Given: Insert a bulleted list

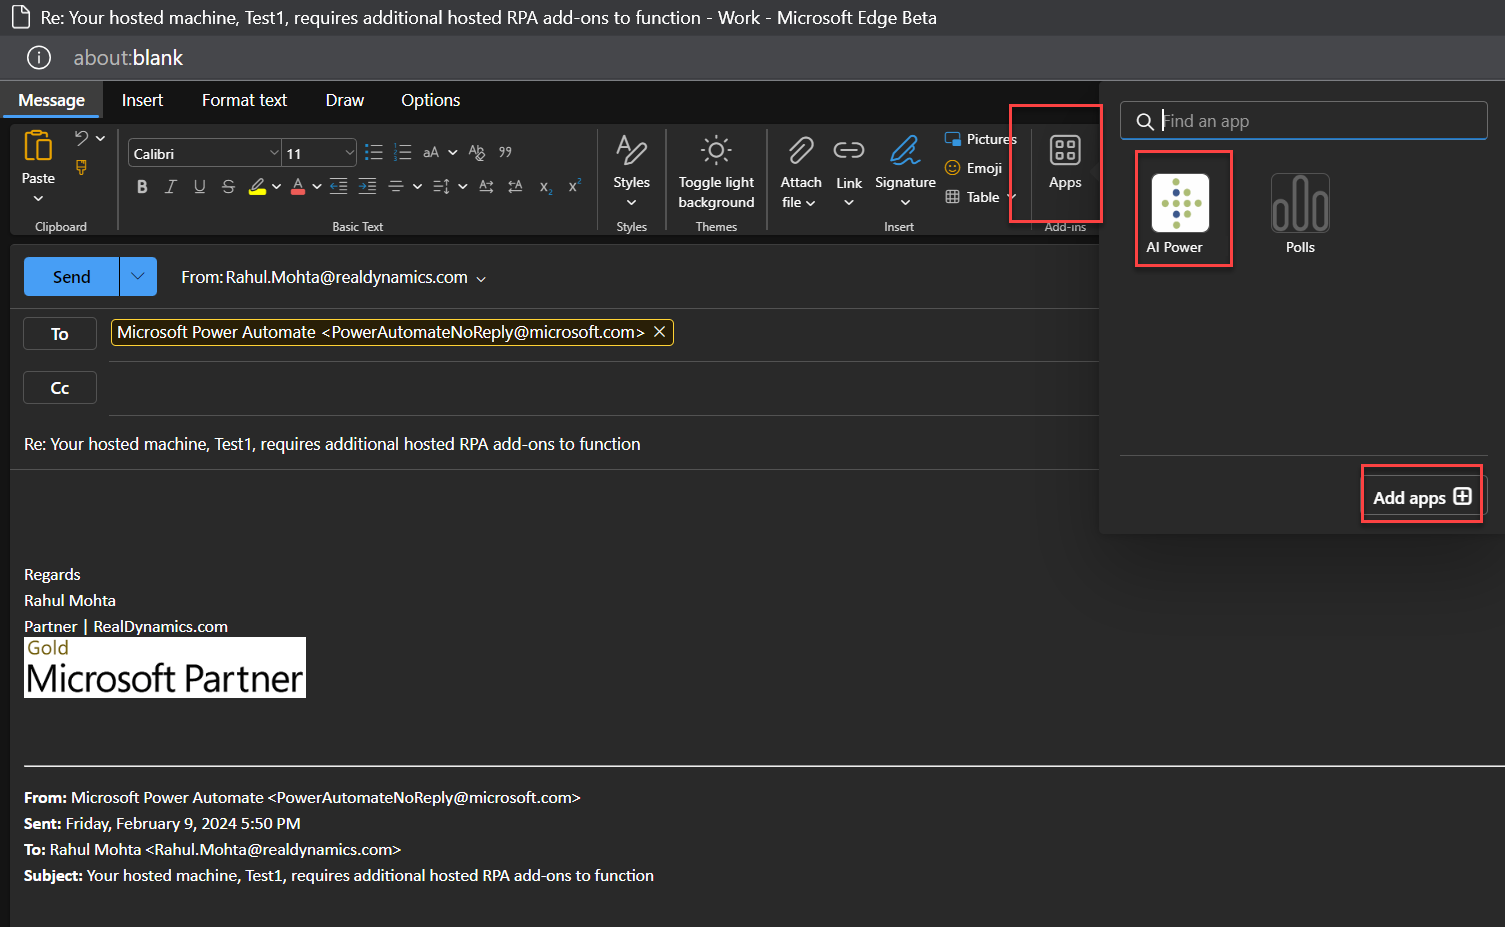Looking at the screenshot, I should (374, 152).
